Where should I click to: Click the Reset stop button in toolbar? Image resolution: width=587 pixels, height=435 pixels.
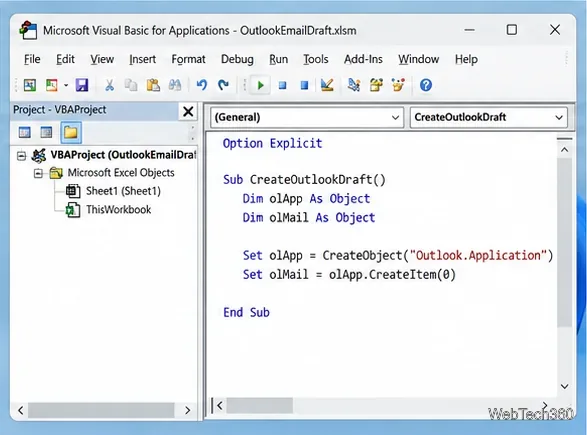pos(305,85)
